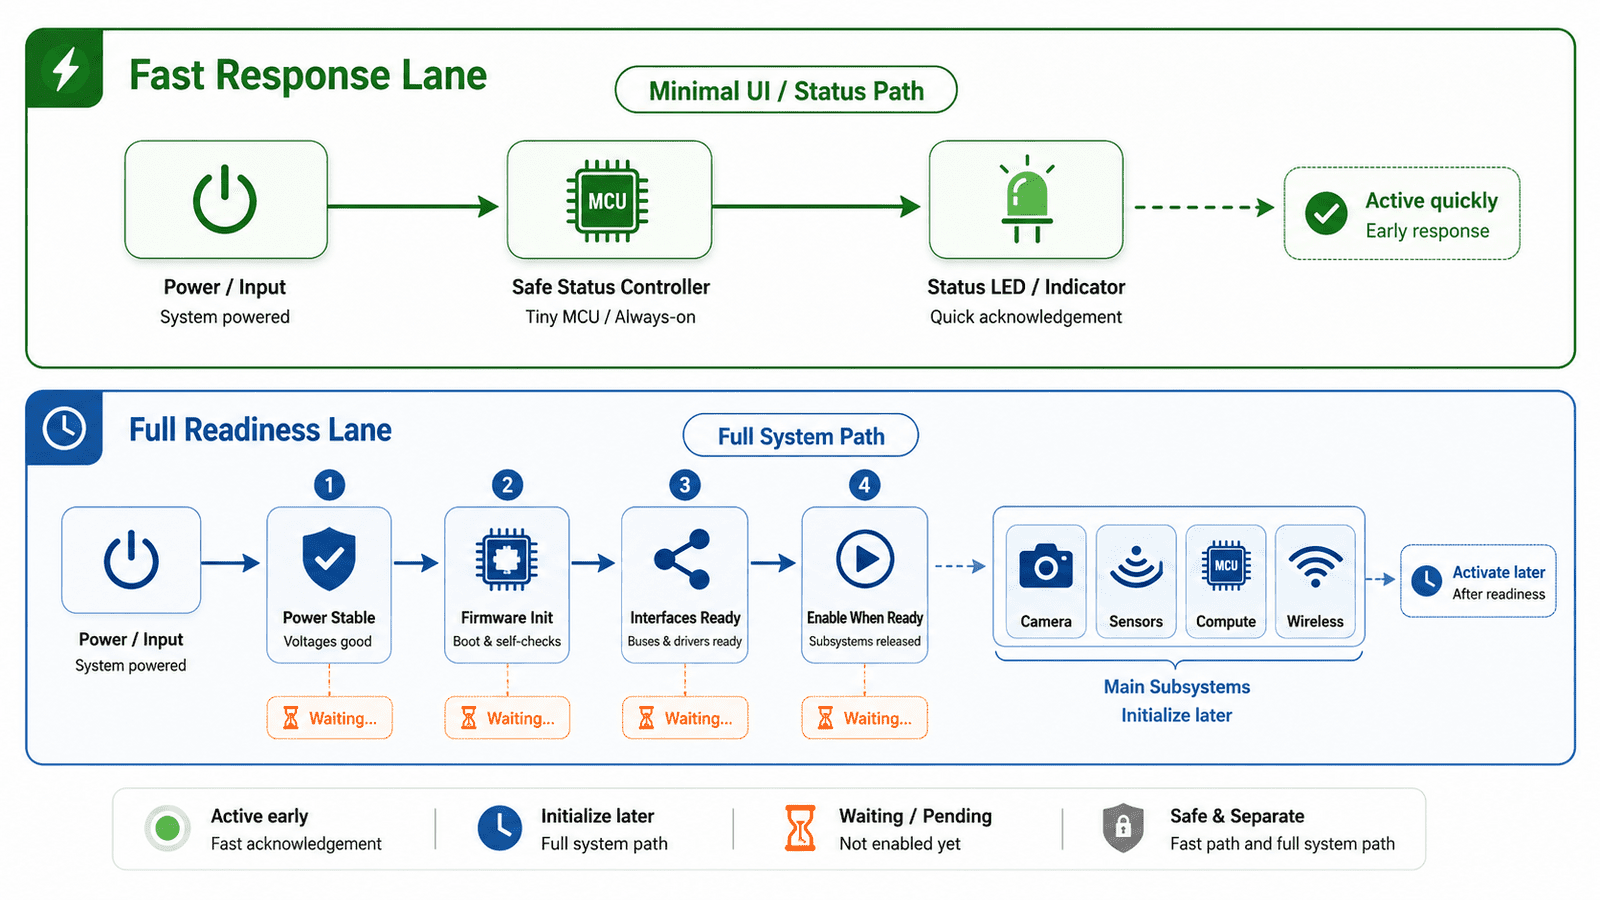This screenshot has height=900, width=1600.
Task: Click the lightning bolt Fast Response icon
Action: point(65,69)
